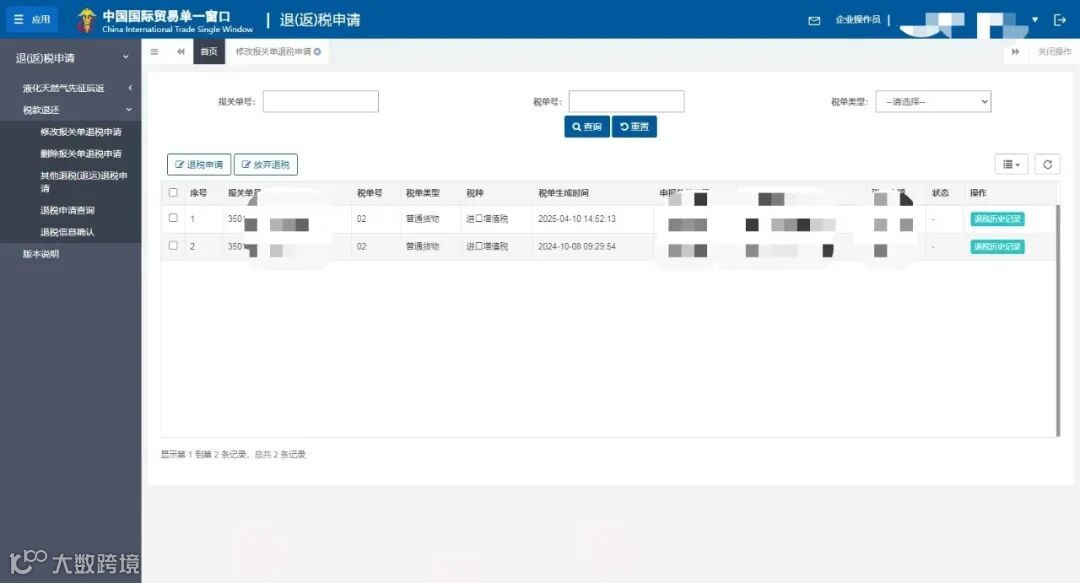This screenshot has height=583, width=1080.
Task: Click the 税单类型 column header
Action: [422, 193]
